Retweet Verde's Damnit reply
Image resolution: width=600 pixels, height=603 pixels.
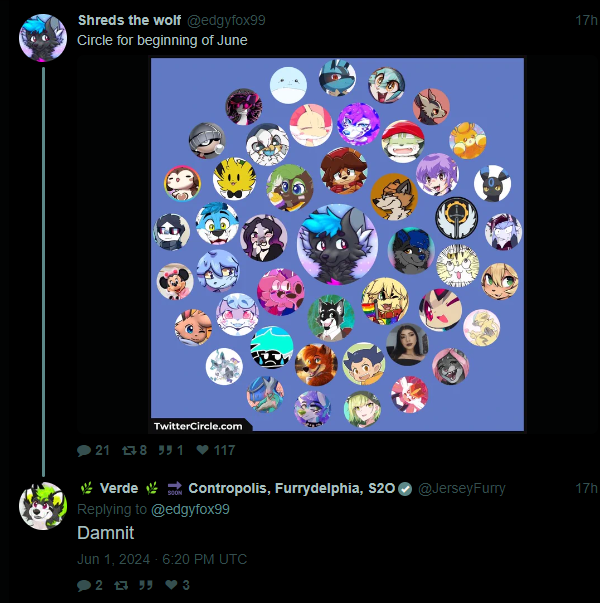click(x=121, y=585)
